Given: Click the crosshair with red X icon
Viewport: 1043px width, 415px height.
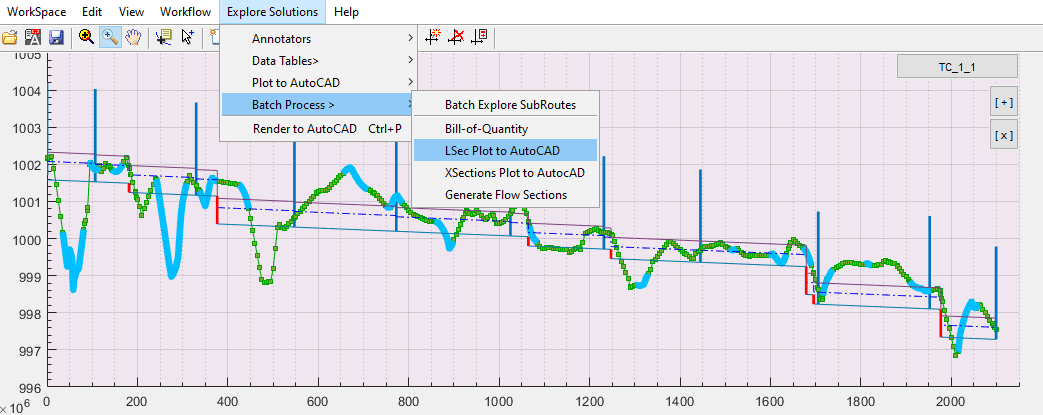Looking at the screenshot, I should [x=456, y=37].
